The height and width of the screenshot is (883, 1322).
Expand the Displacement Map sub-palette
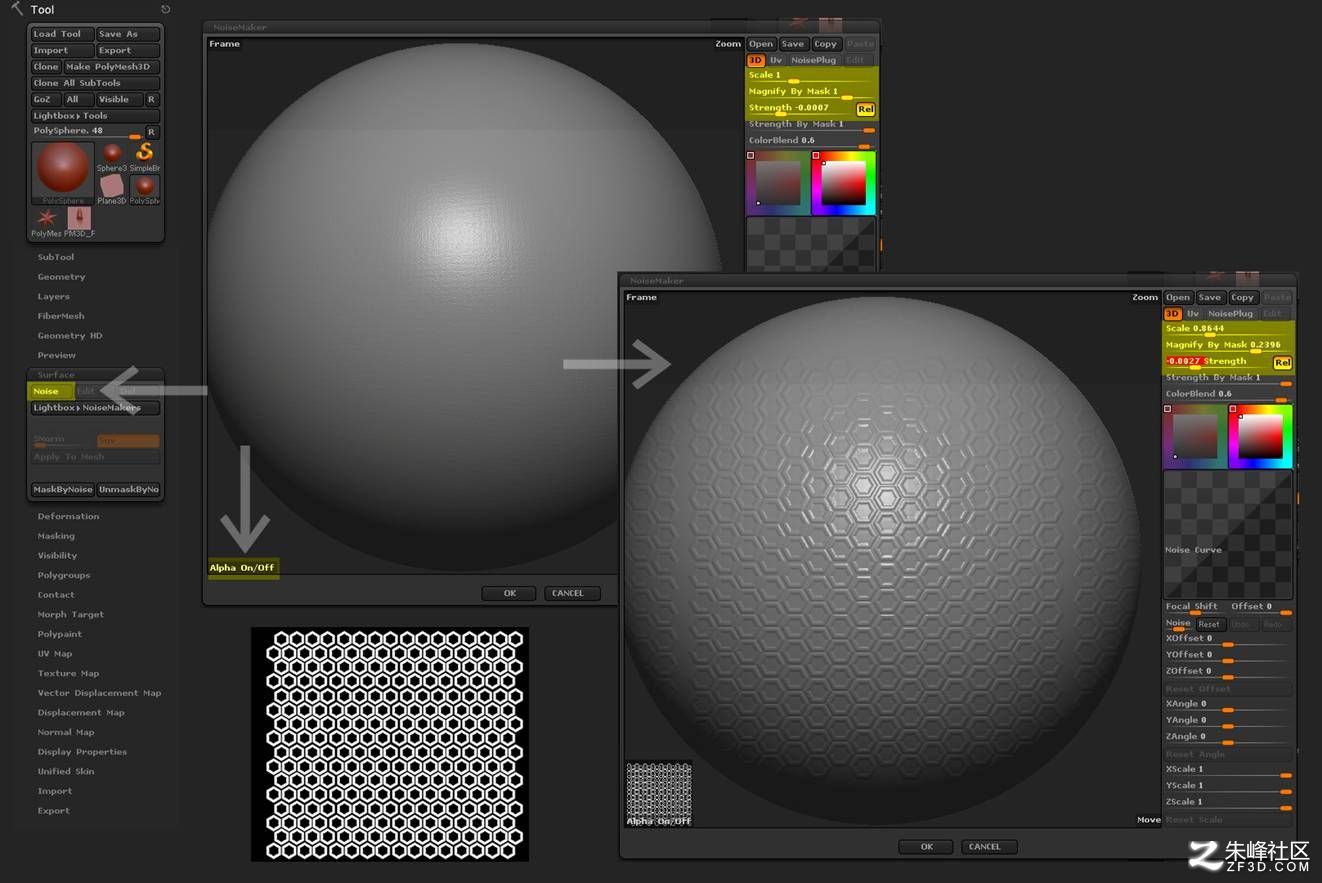[81, 713]
